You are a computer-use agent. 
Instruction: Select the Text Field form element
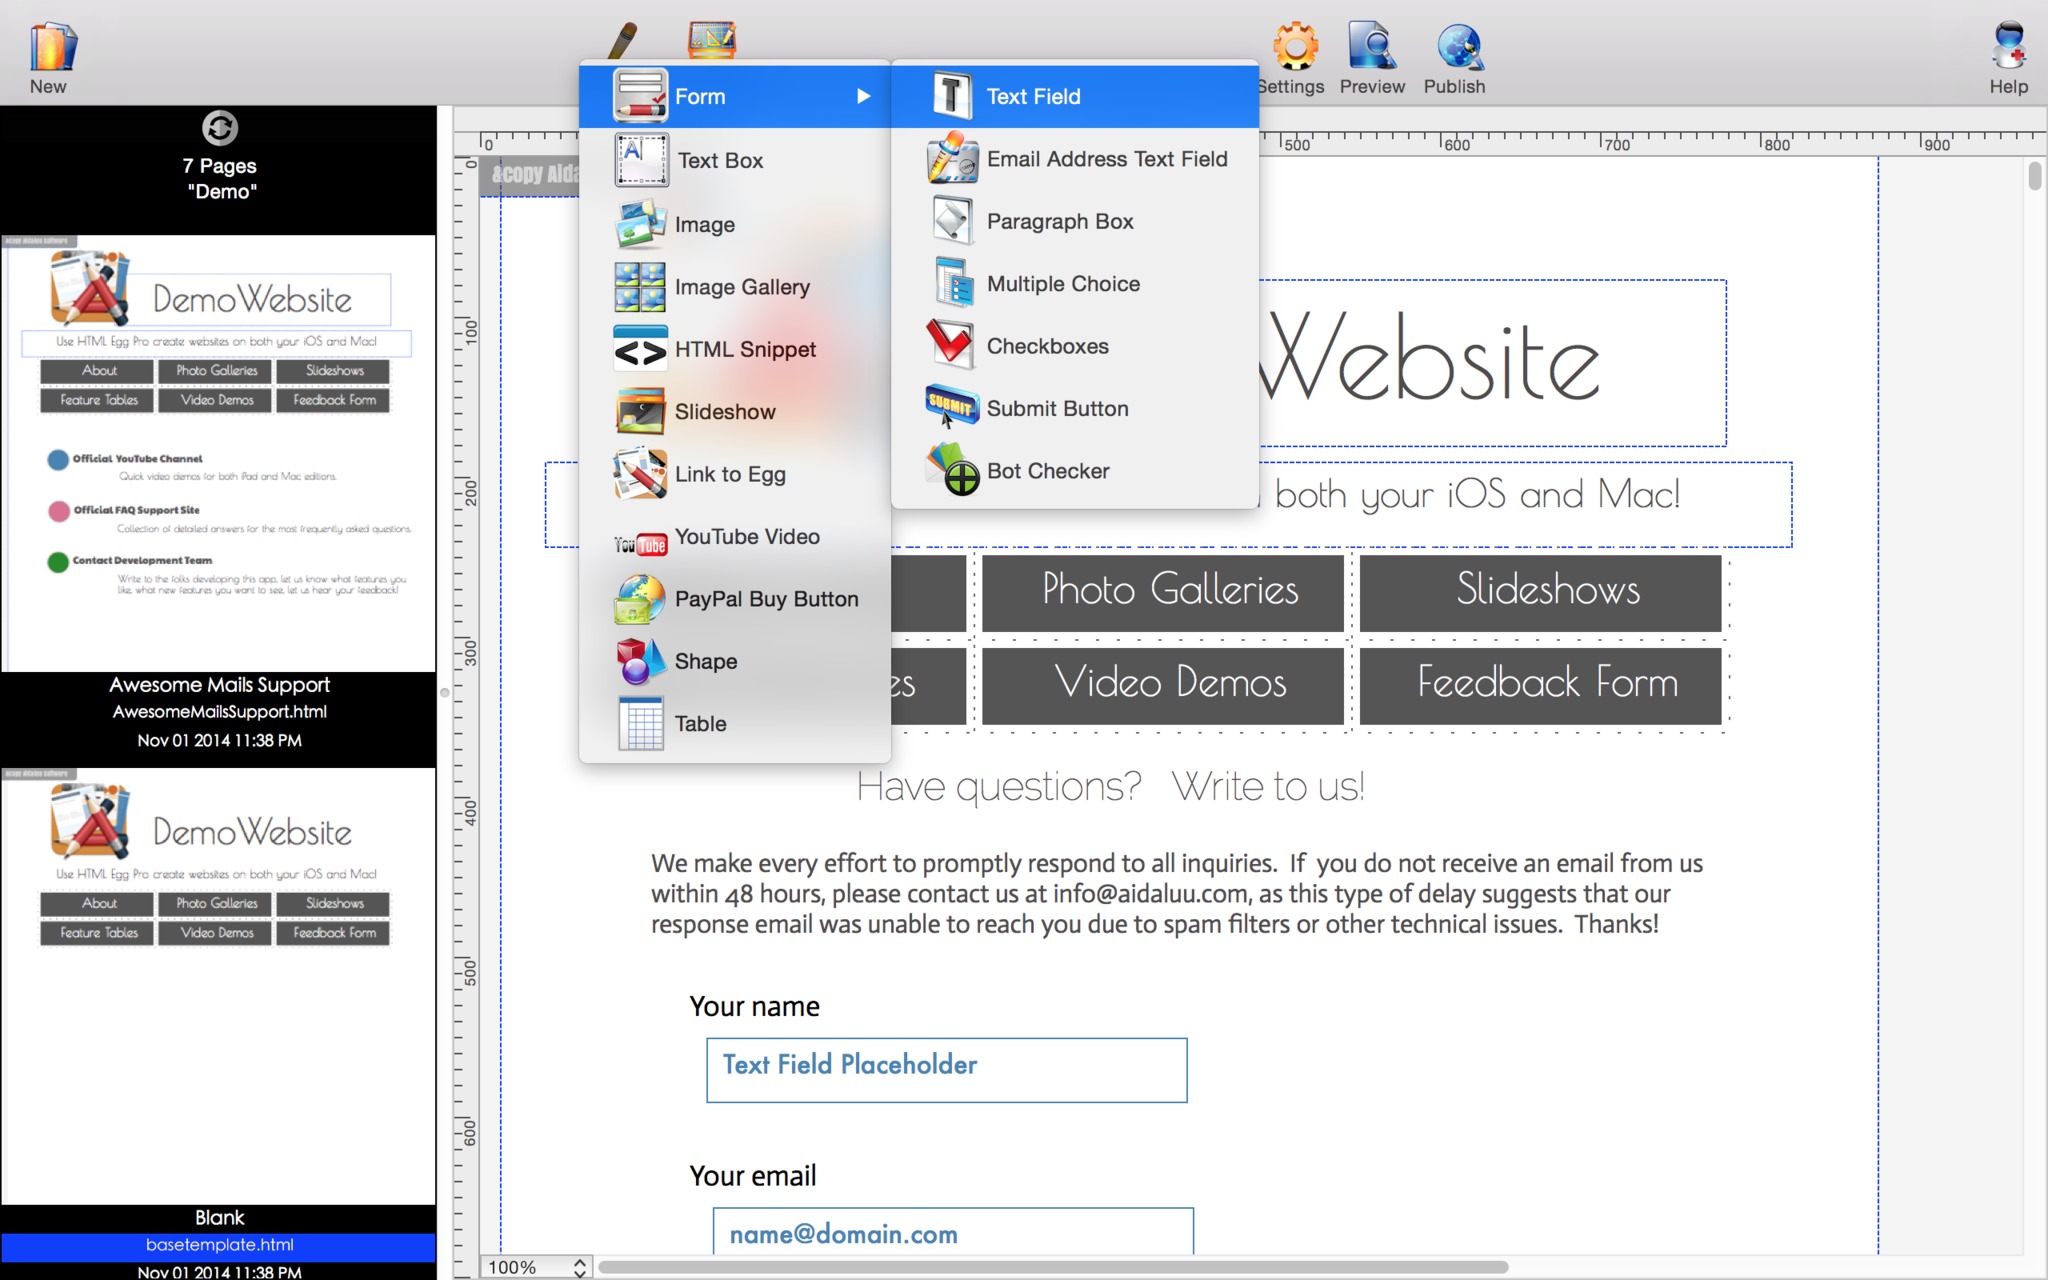coord(1034,96)
